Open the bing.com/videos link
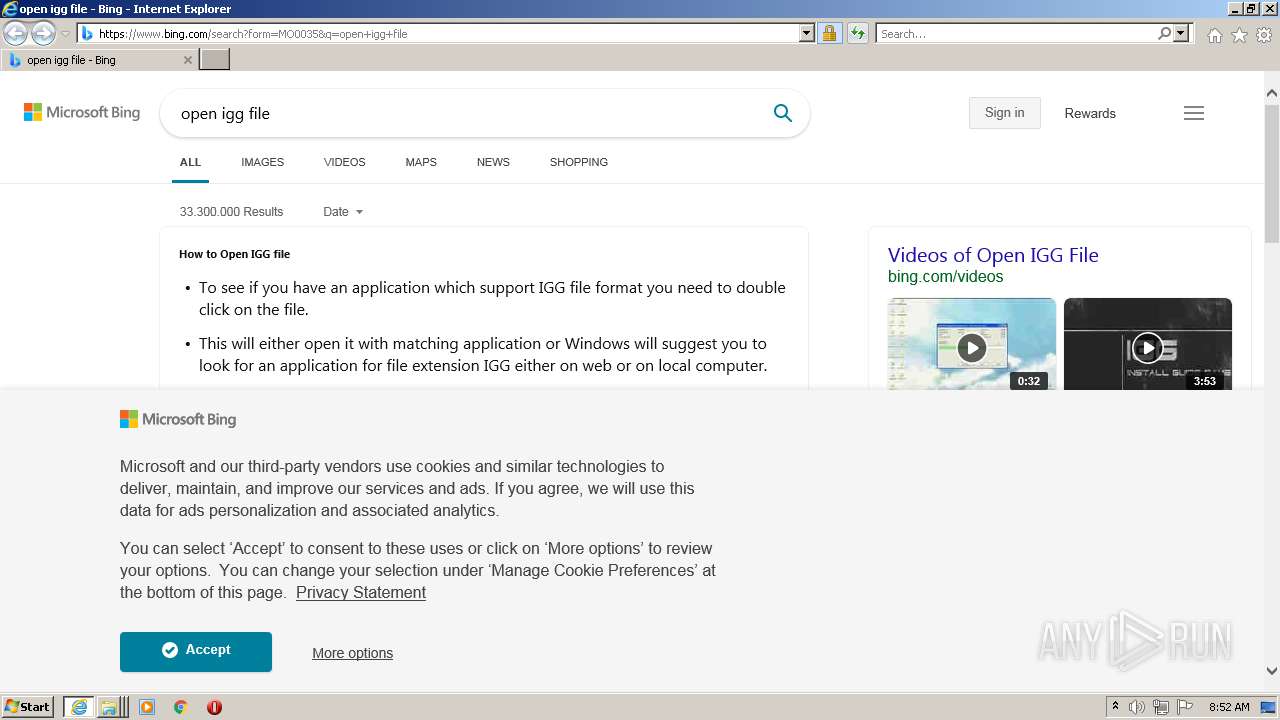 point(945,277)
